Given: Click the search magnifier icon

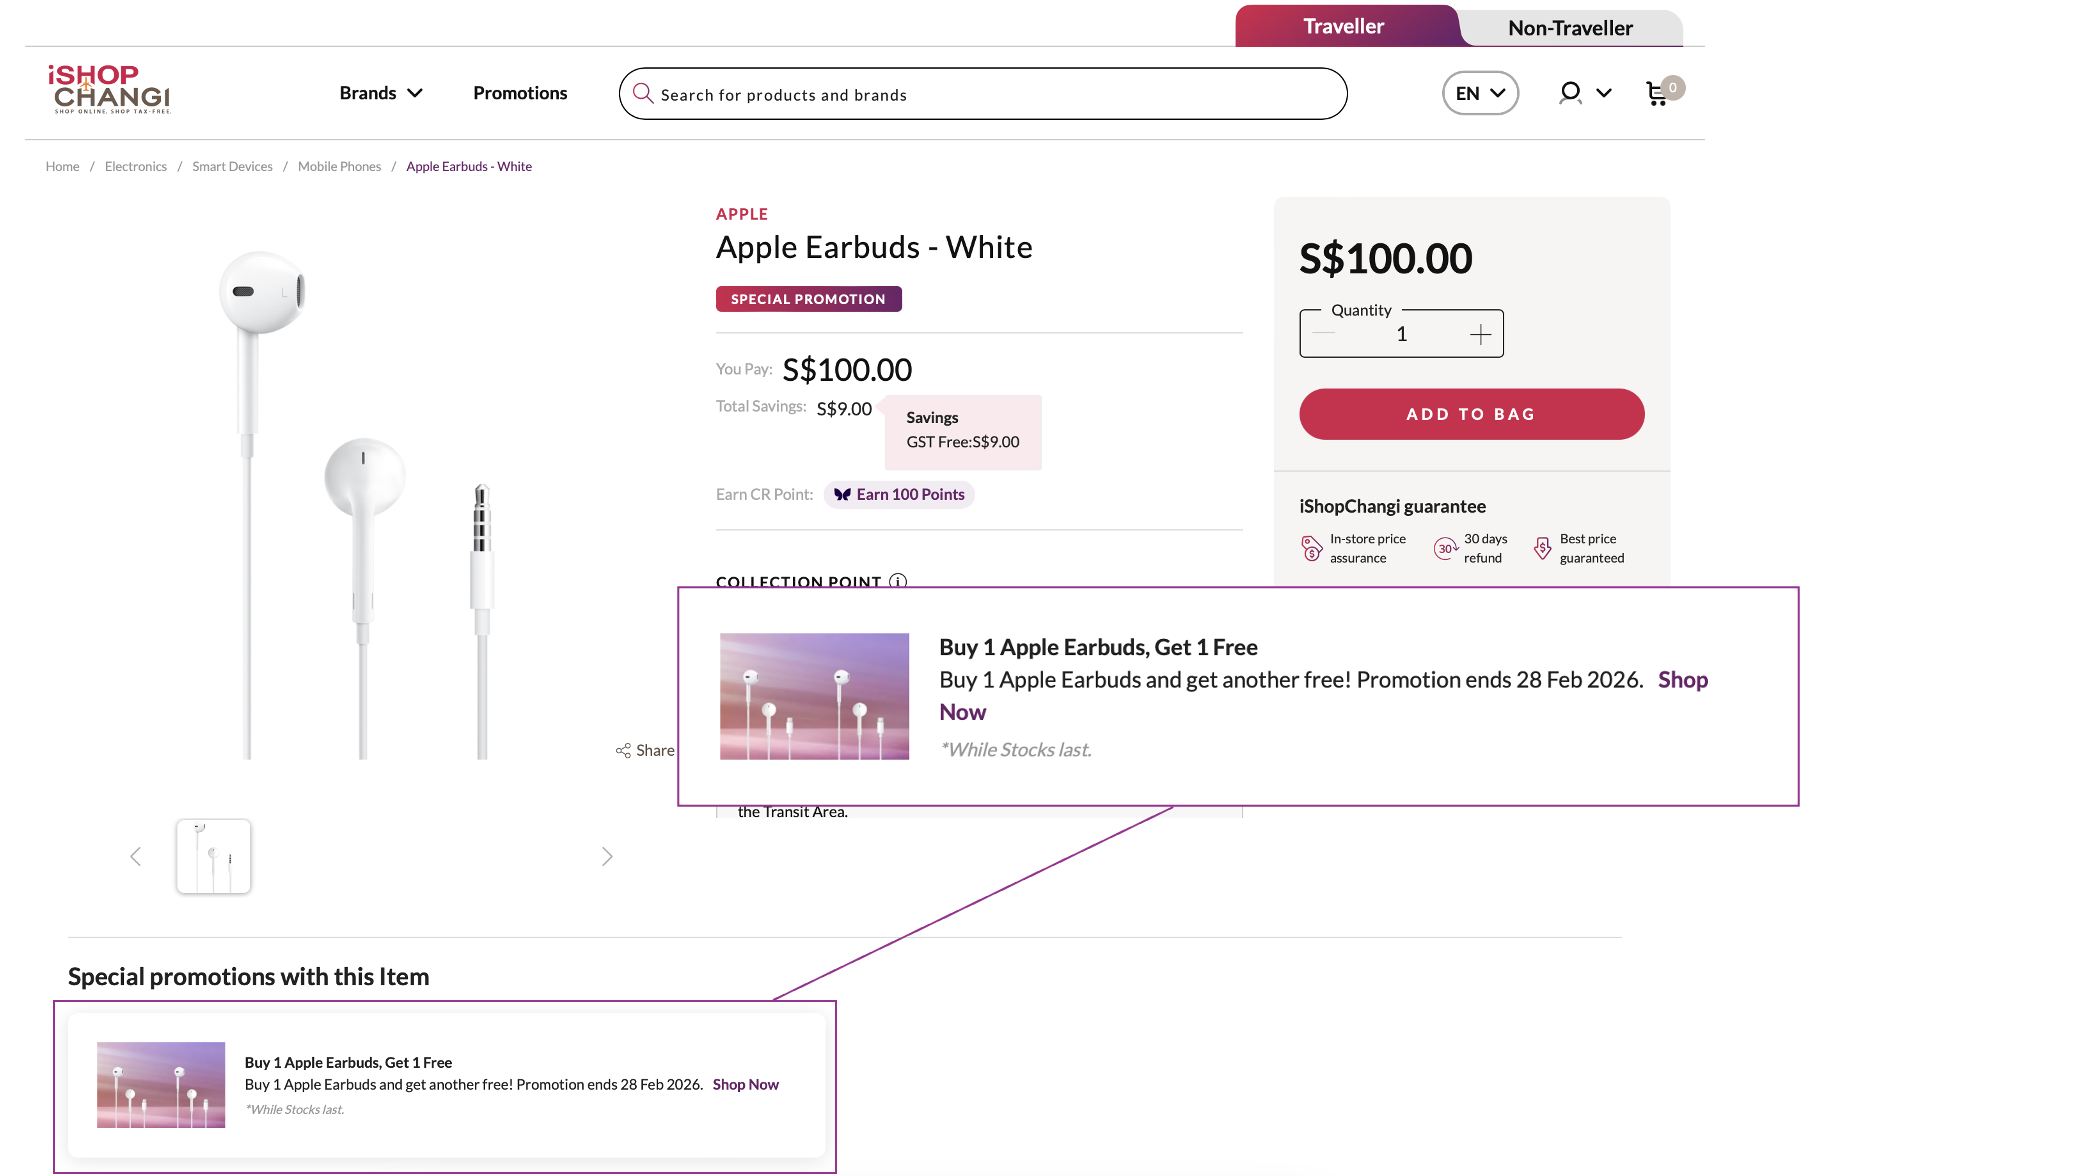Looking at the screenshot, I should 643,94.
